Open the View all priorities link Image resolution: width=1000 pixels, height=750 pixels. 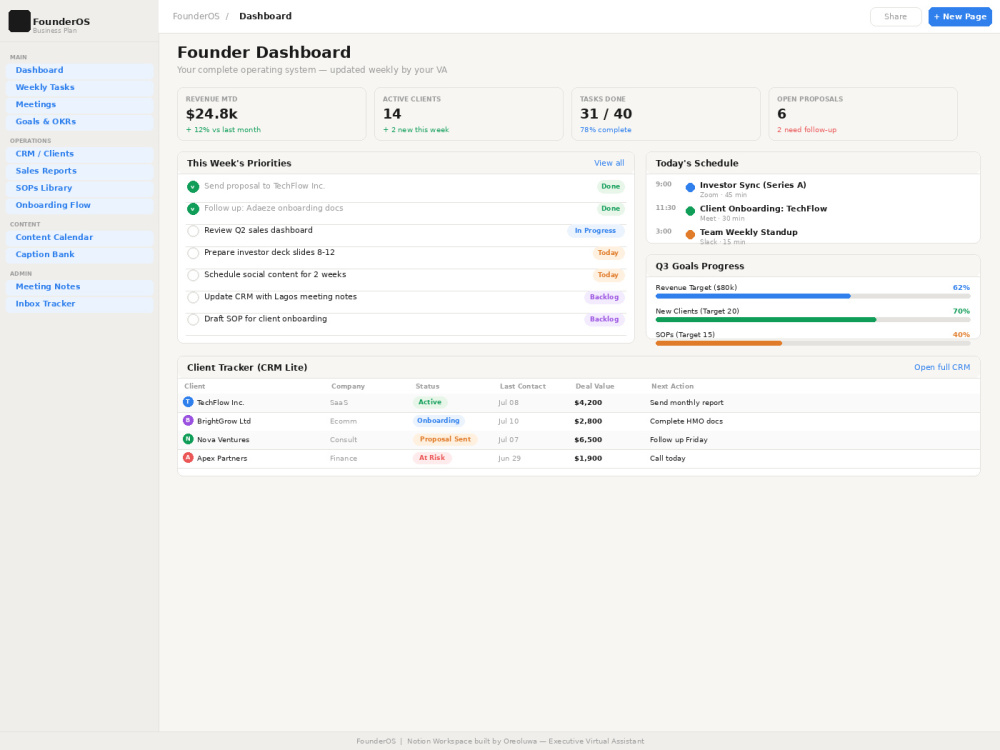(609, 163)
